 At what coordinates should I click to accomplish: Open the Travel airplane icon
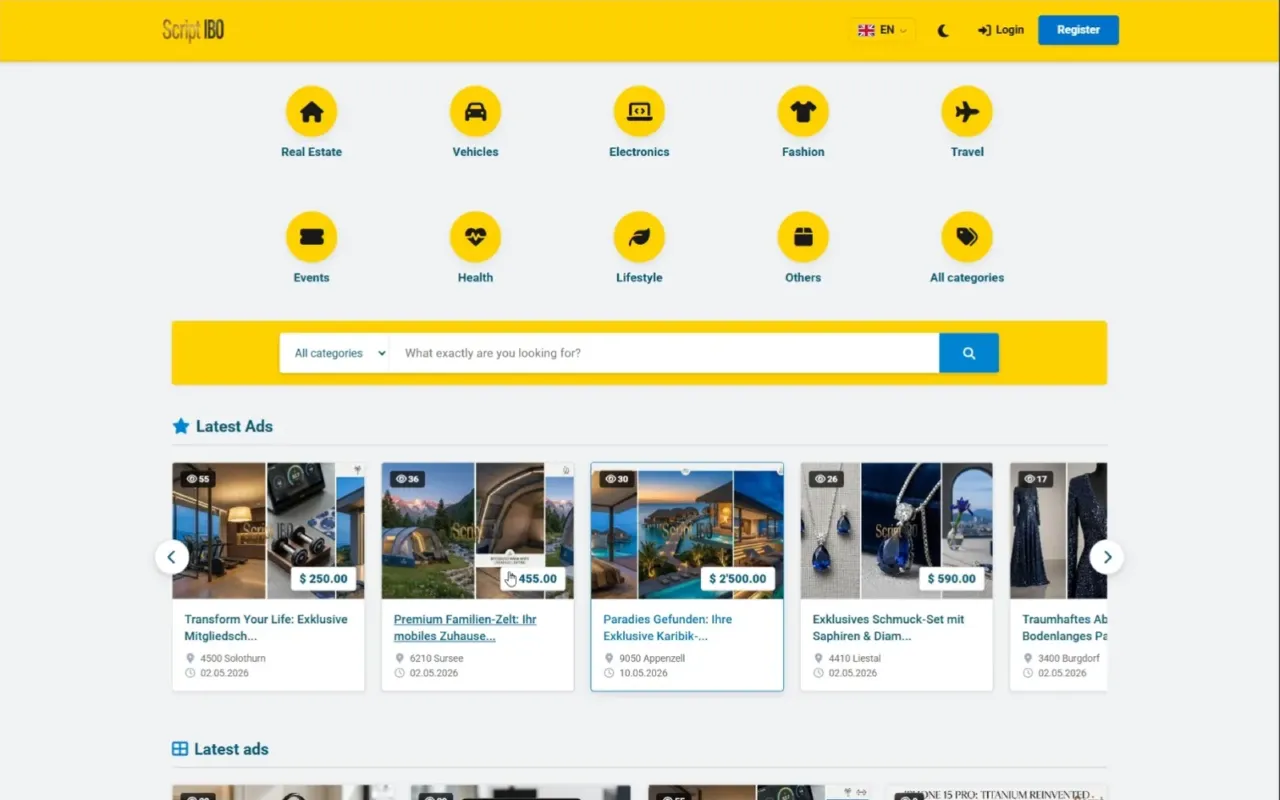click(967, 111)
